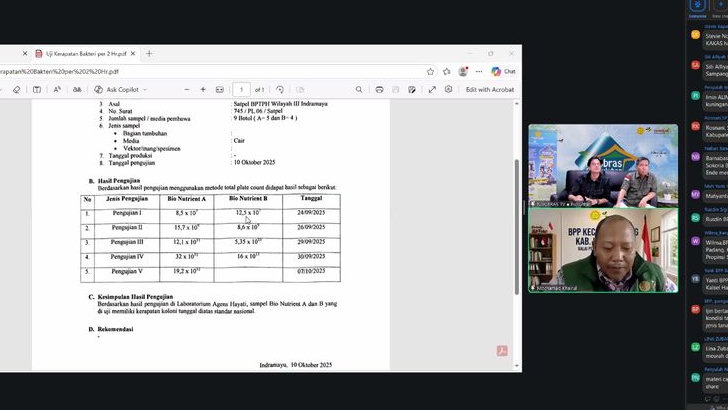Zoom in the PDF with plus
Viewport: 728px width, 410px height.
coord(203,90)
